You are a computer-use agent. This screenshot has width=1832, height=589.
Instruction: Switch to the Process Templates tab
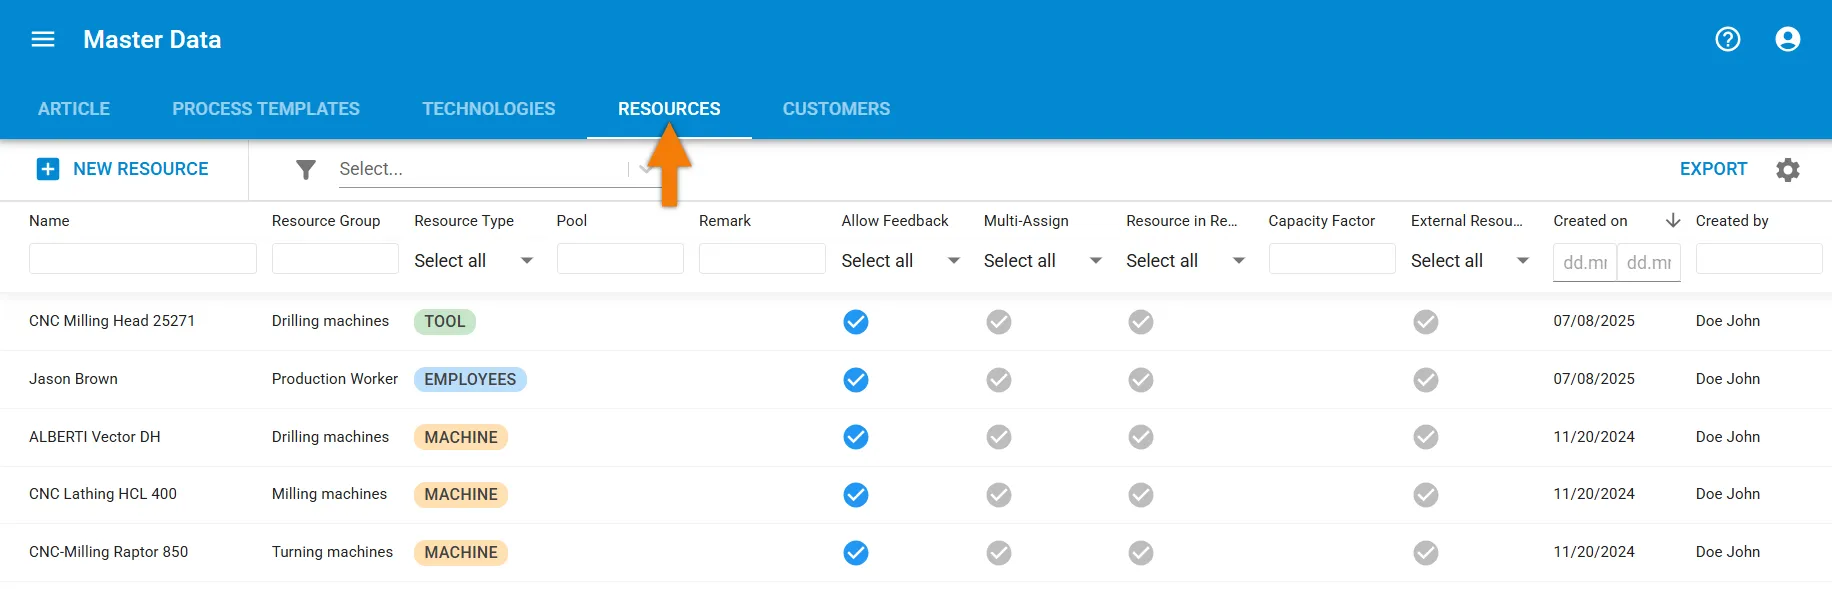(x=266, y=109)
